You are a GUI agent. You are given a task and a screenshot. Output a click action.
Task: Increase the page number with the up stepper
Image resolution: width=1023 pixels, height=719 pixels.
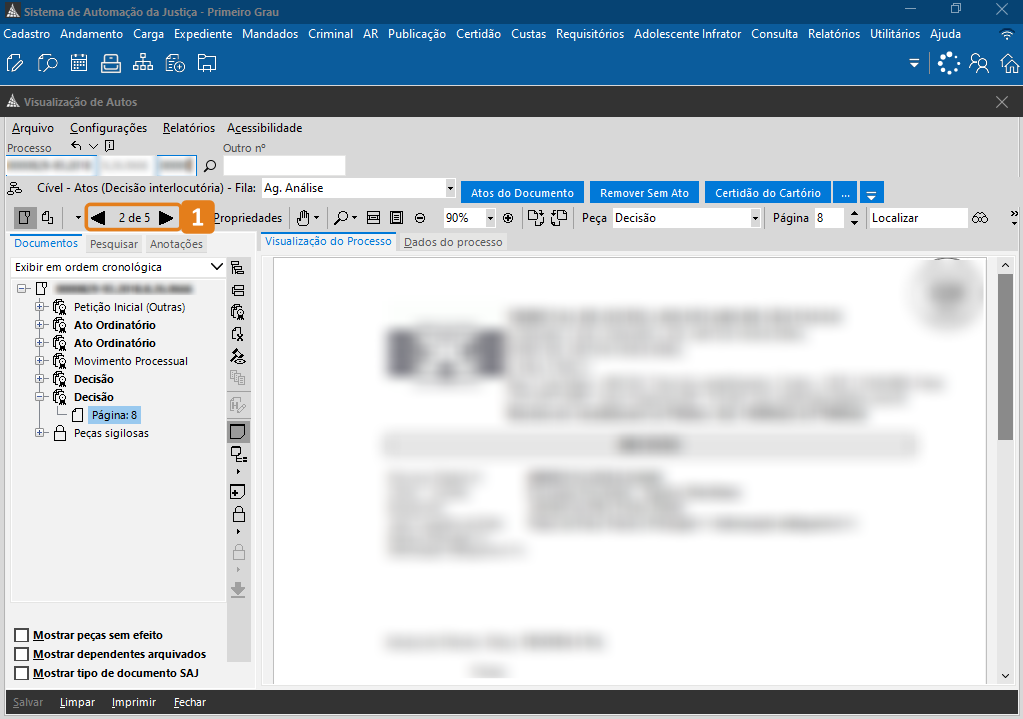pos(854,213)
